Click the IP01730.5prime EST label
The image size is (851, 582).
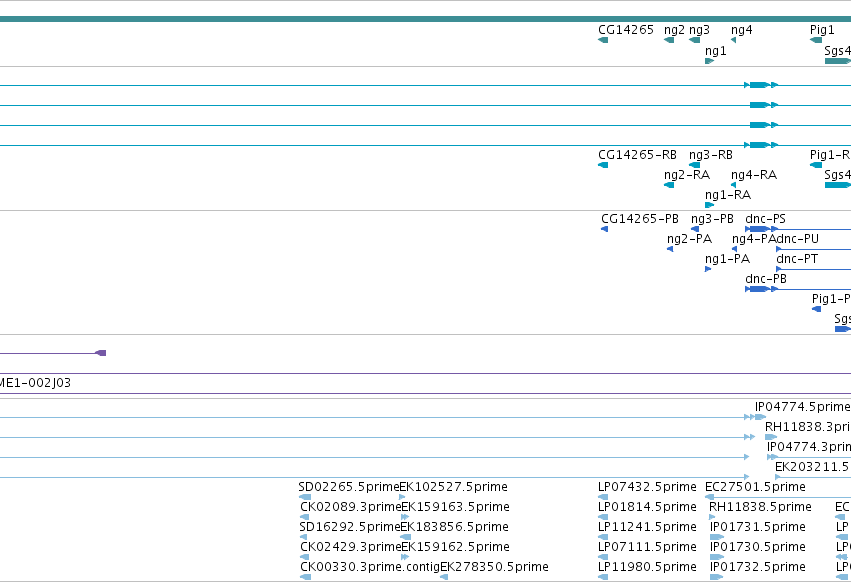coord(758,547)
